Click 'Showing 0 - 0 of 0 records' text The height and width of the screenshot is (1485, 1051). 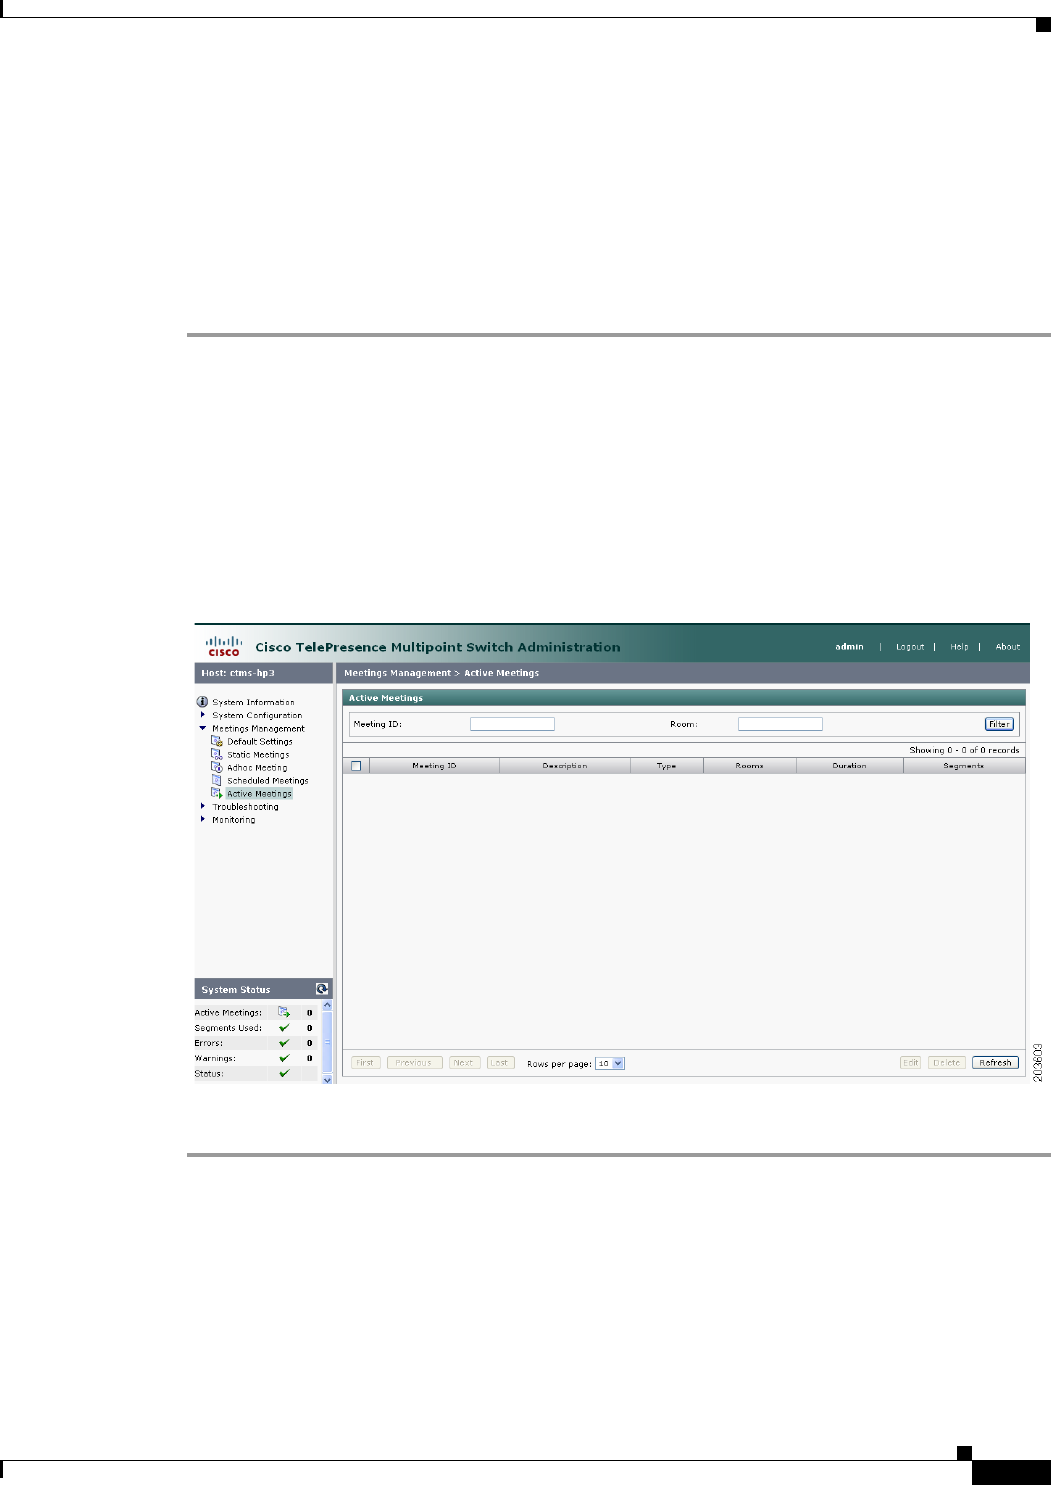[x=964, y=750]
